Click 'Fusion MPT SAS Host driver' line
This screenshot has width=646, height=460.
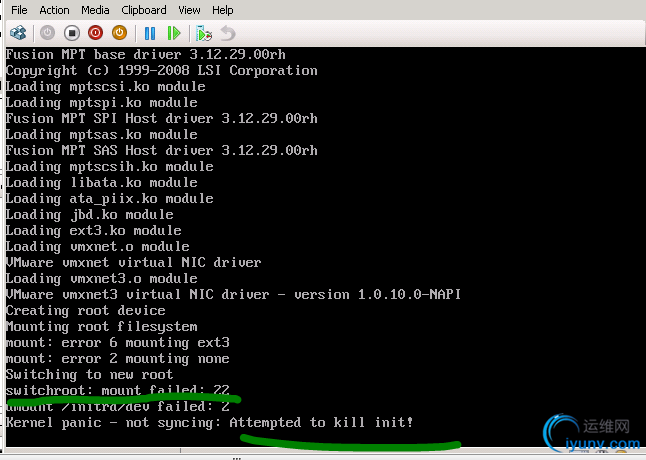point(162,150)
